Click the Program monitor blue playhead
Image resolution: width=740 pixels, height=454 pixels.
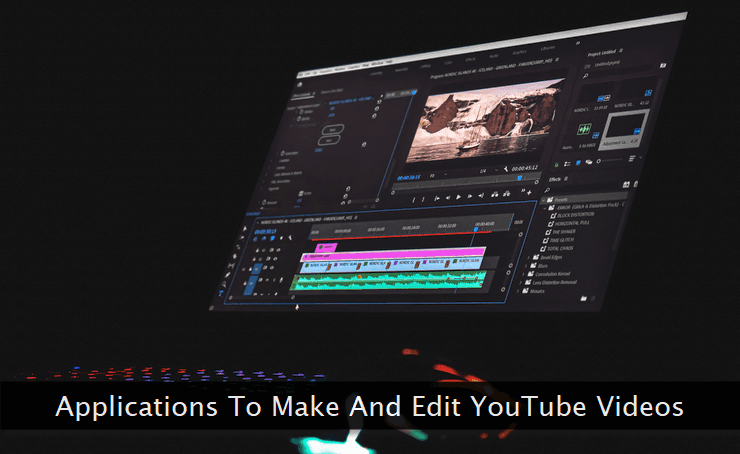[x=520, y=178]
